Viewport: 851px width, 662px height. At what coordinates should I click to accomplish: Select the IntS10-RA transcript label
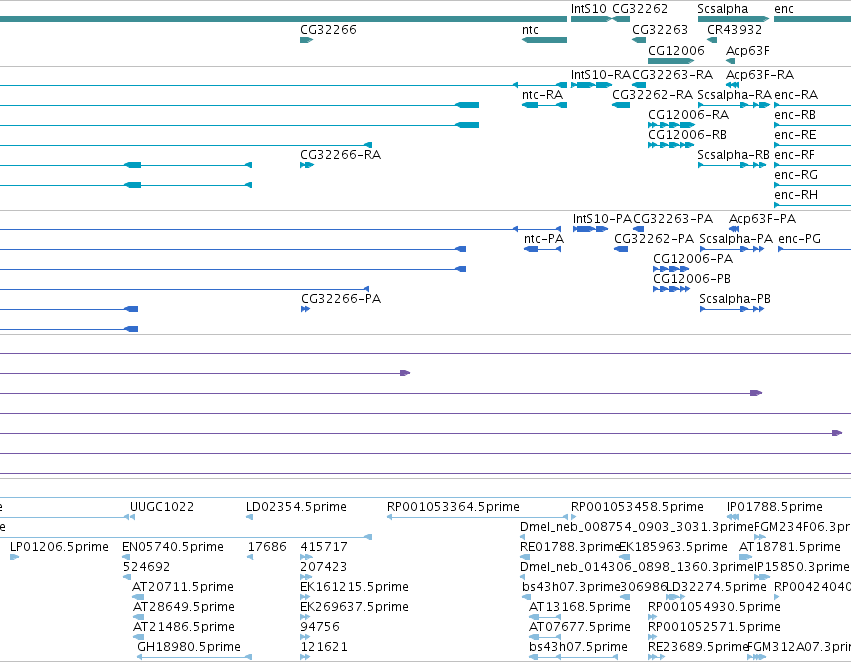[601, 75]
